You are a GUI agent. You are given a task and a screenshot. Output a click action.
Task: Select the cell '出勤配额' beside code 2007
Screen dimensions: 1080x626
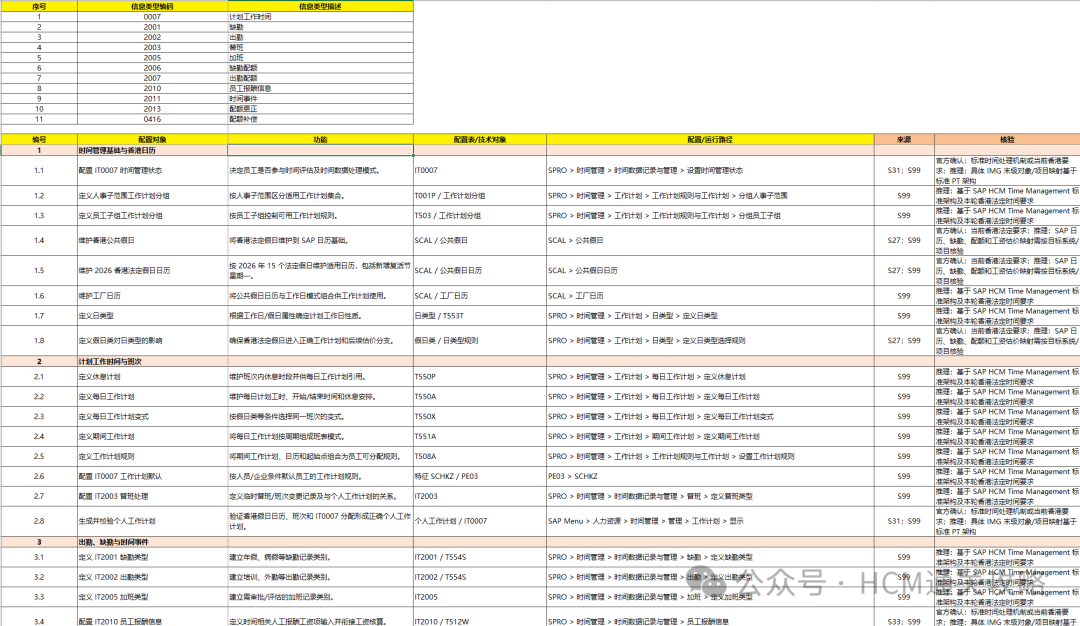[320, 79]
